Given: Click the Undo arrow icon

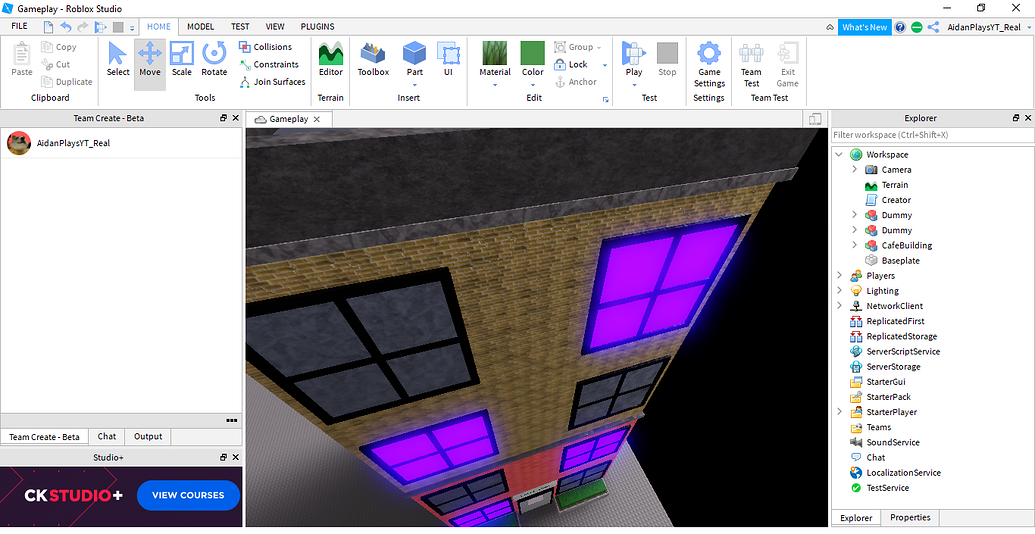Looking at the screenshot, I should click(66, 27).
